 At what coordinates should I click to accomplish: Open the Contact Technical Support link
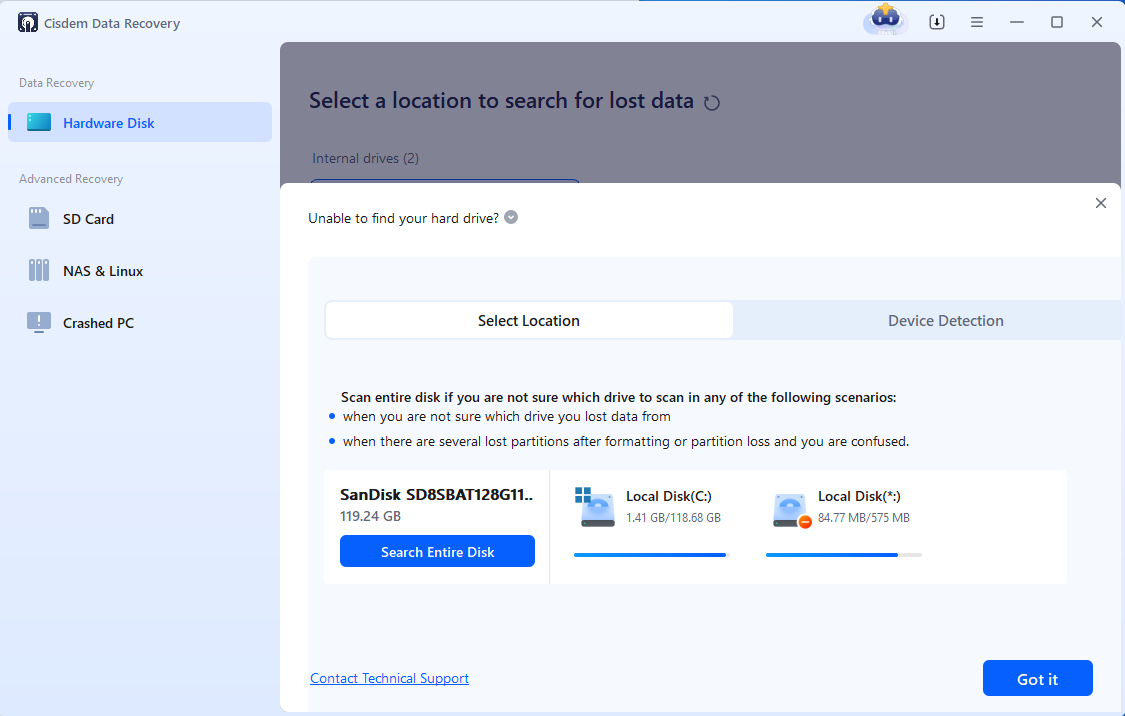coord(389,678)
